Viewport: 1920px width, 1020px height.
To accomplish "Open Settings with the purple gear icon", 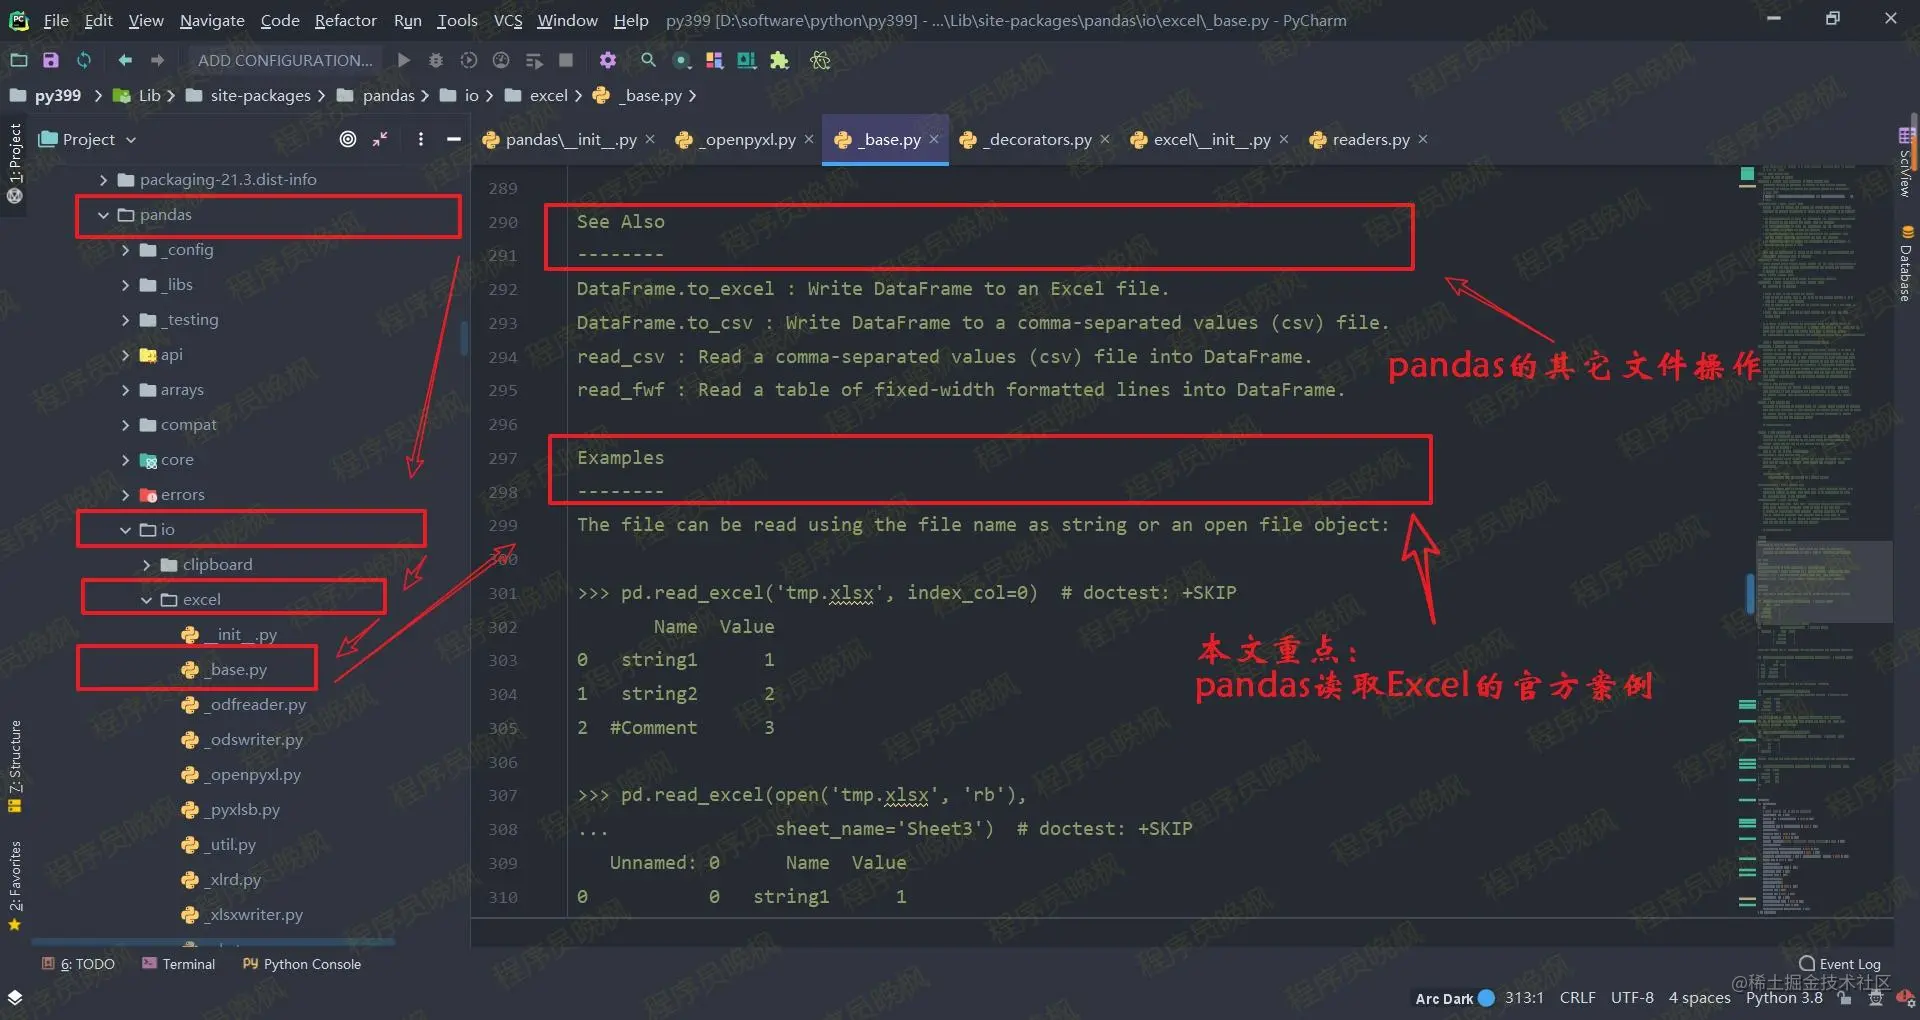I will pos(608,60).
